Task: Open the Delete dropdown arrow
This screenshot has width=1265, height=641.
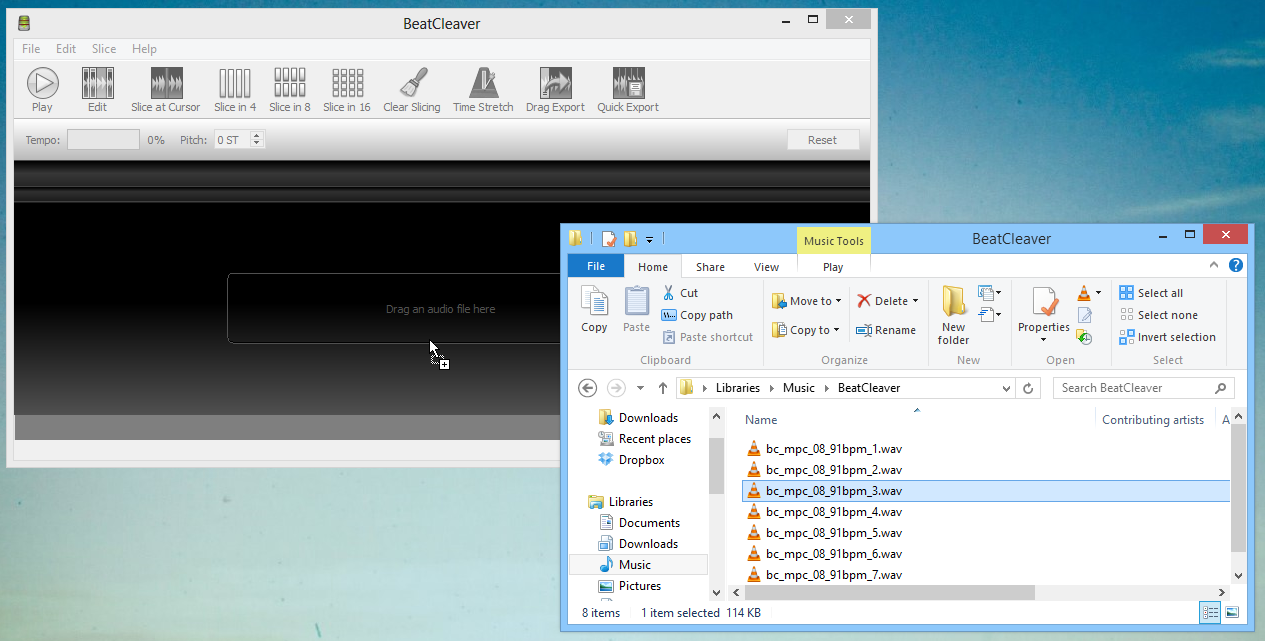Action: click(914, 301)
